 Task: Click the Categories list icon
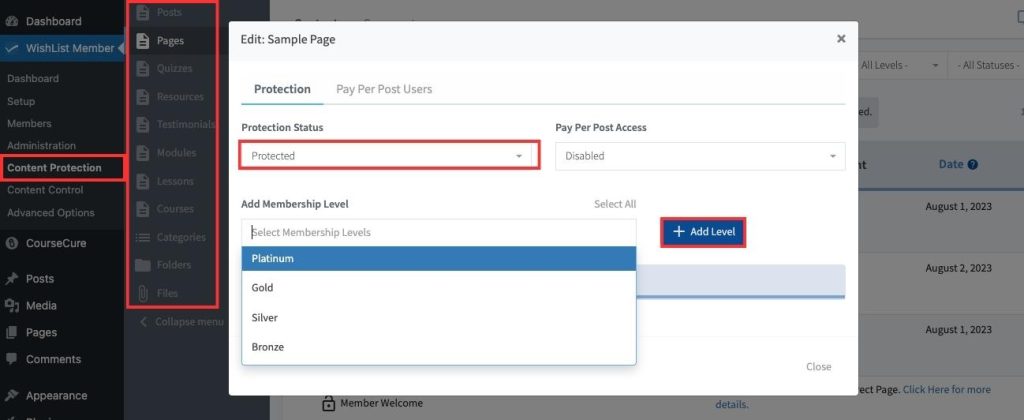[142, 237]
